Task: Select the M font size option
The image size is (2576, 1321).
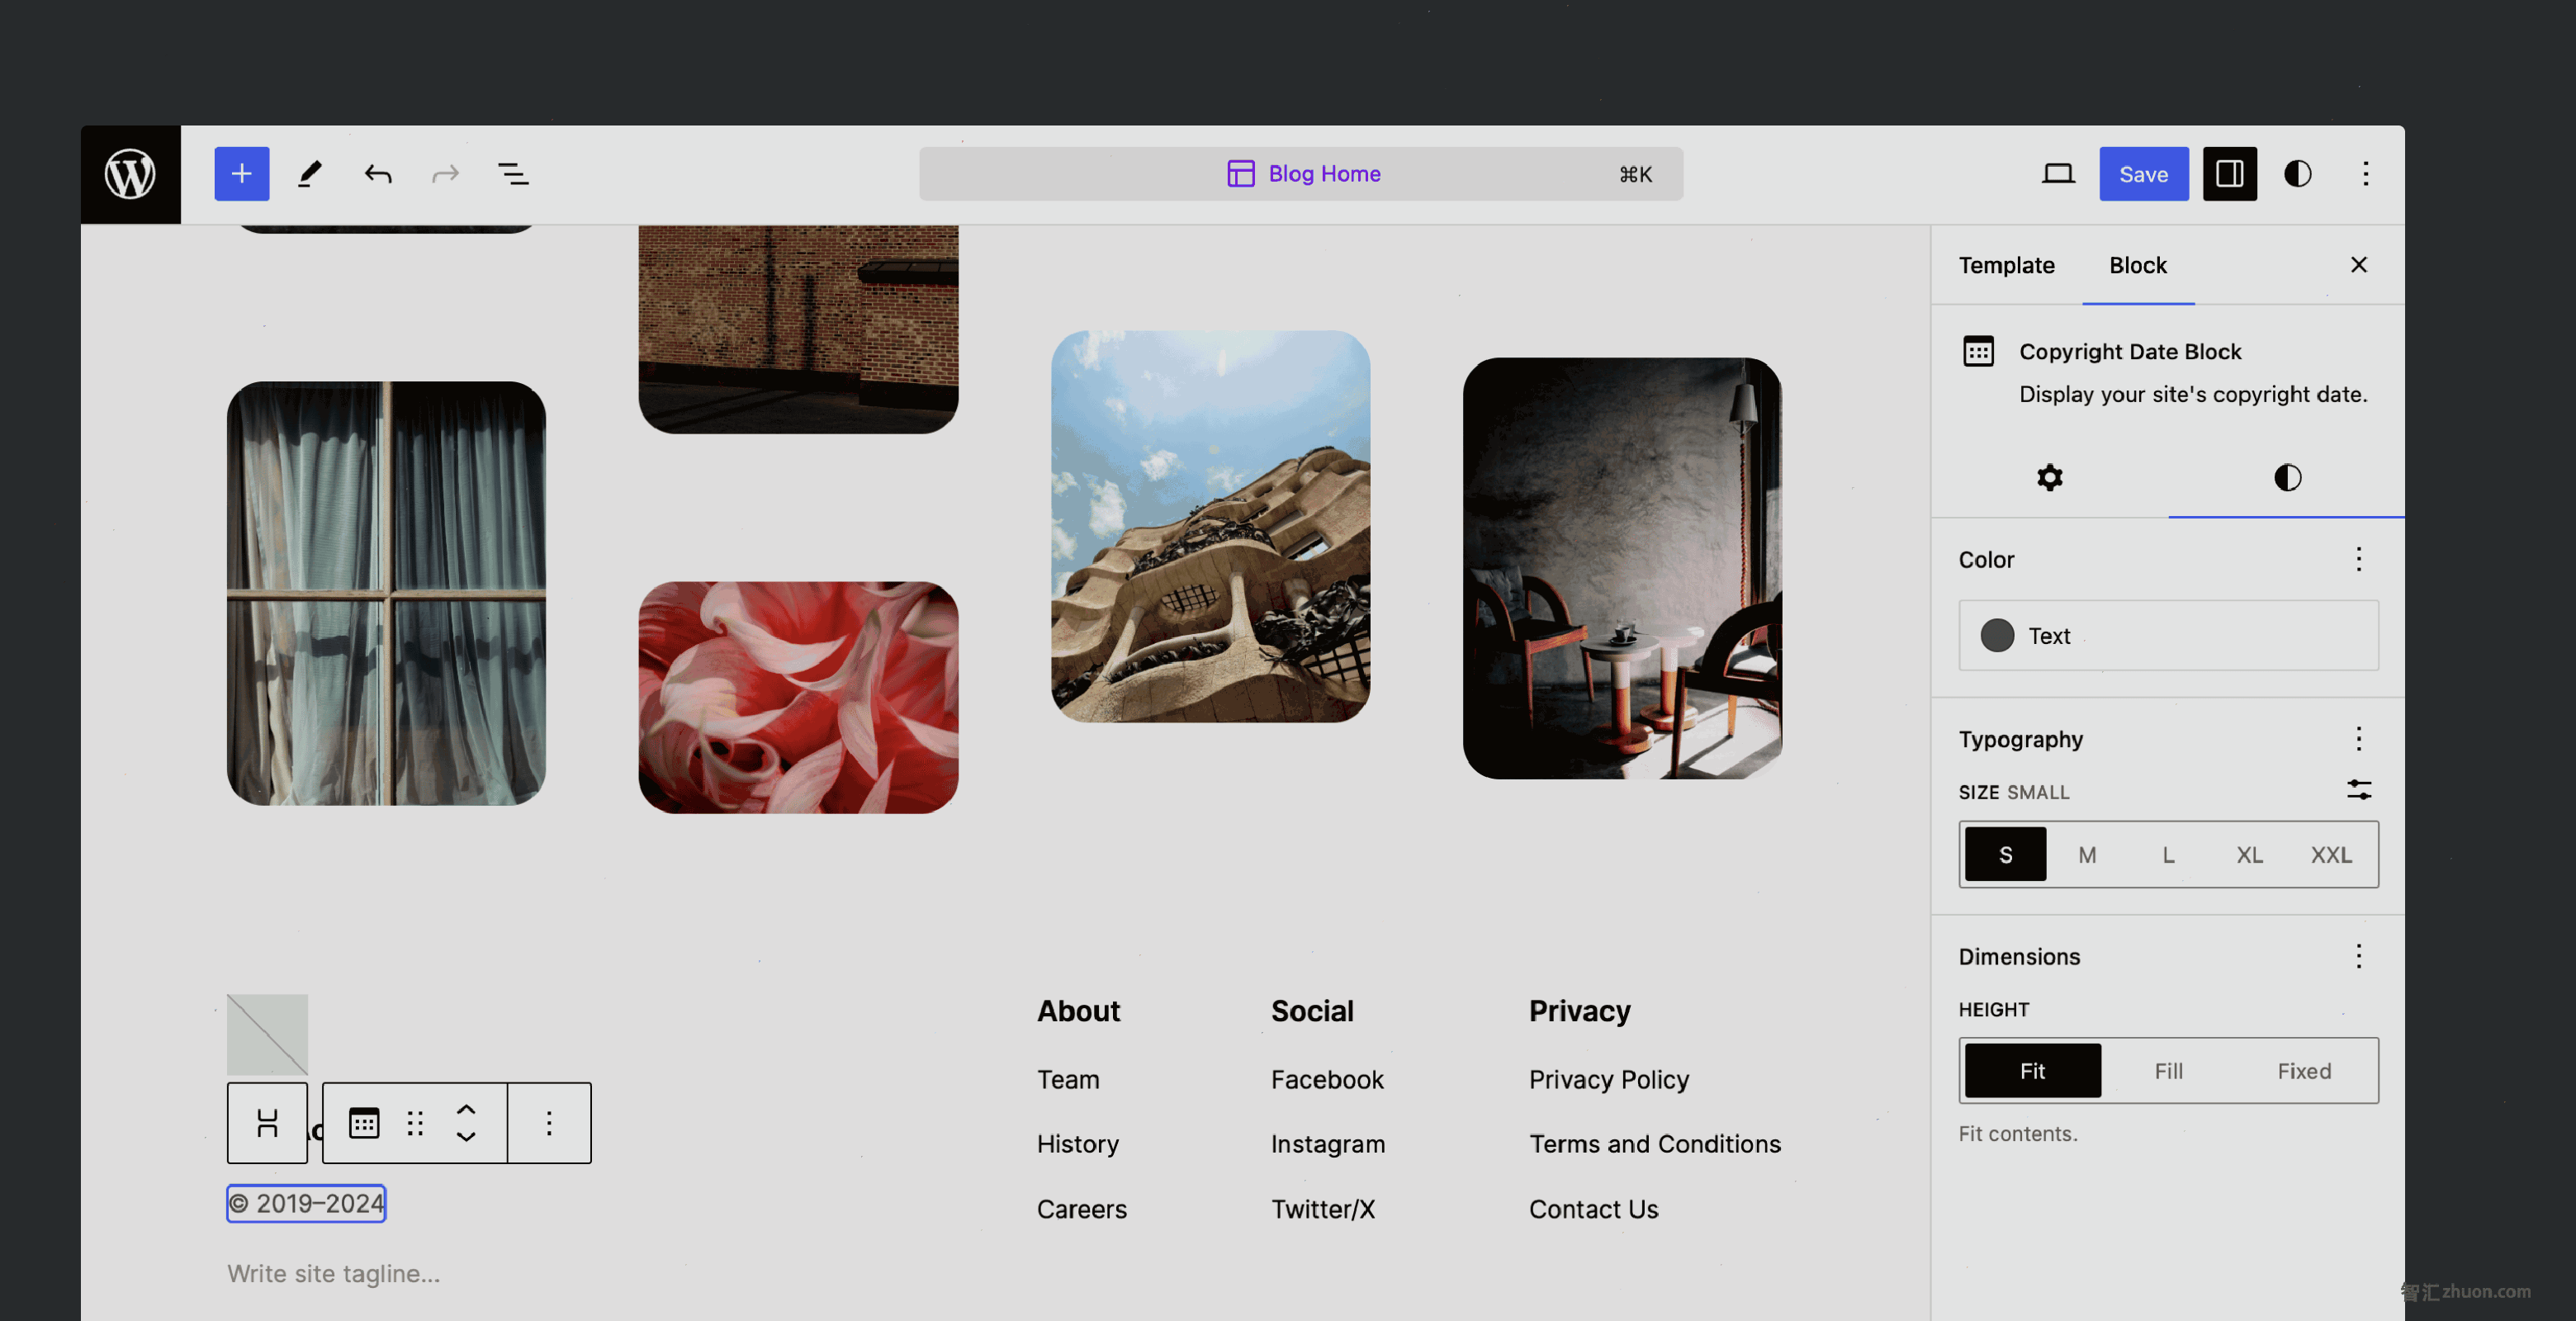Action: [2087, 853]
